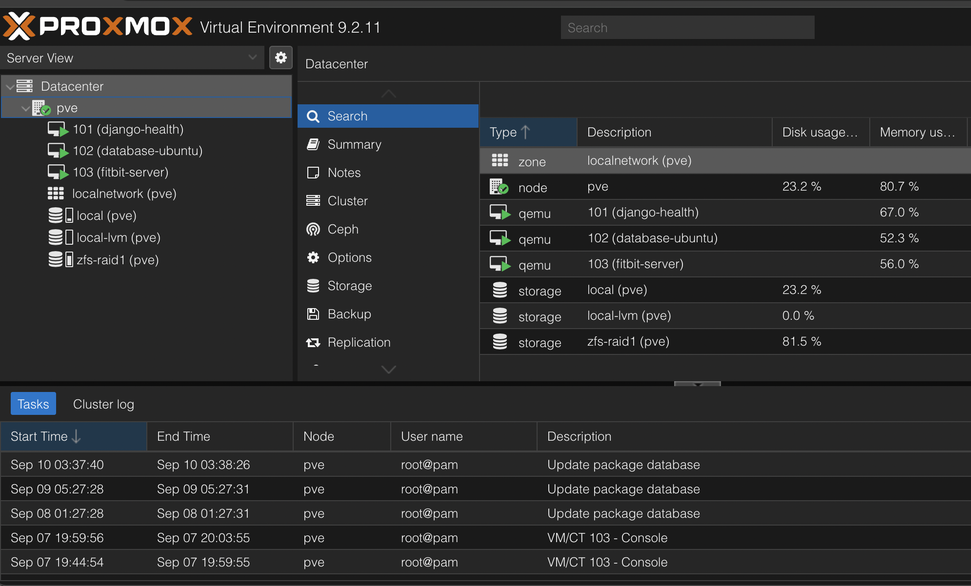Open the Storage menu item
The image size is (971, 586).
point(388,286)
